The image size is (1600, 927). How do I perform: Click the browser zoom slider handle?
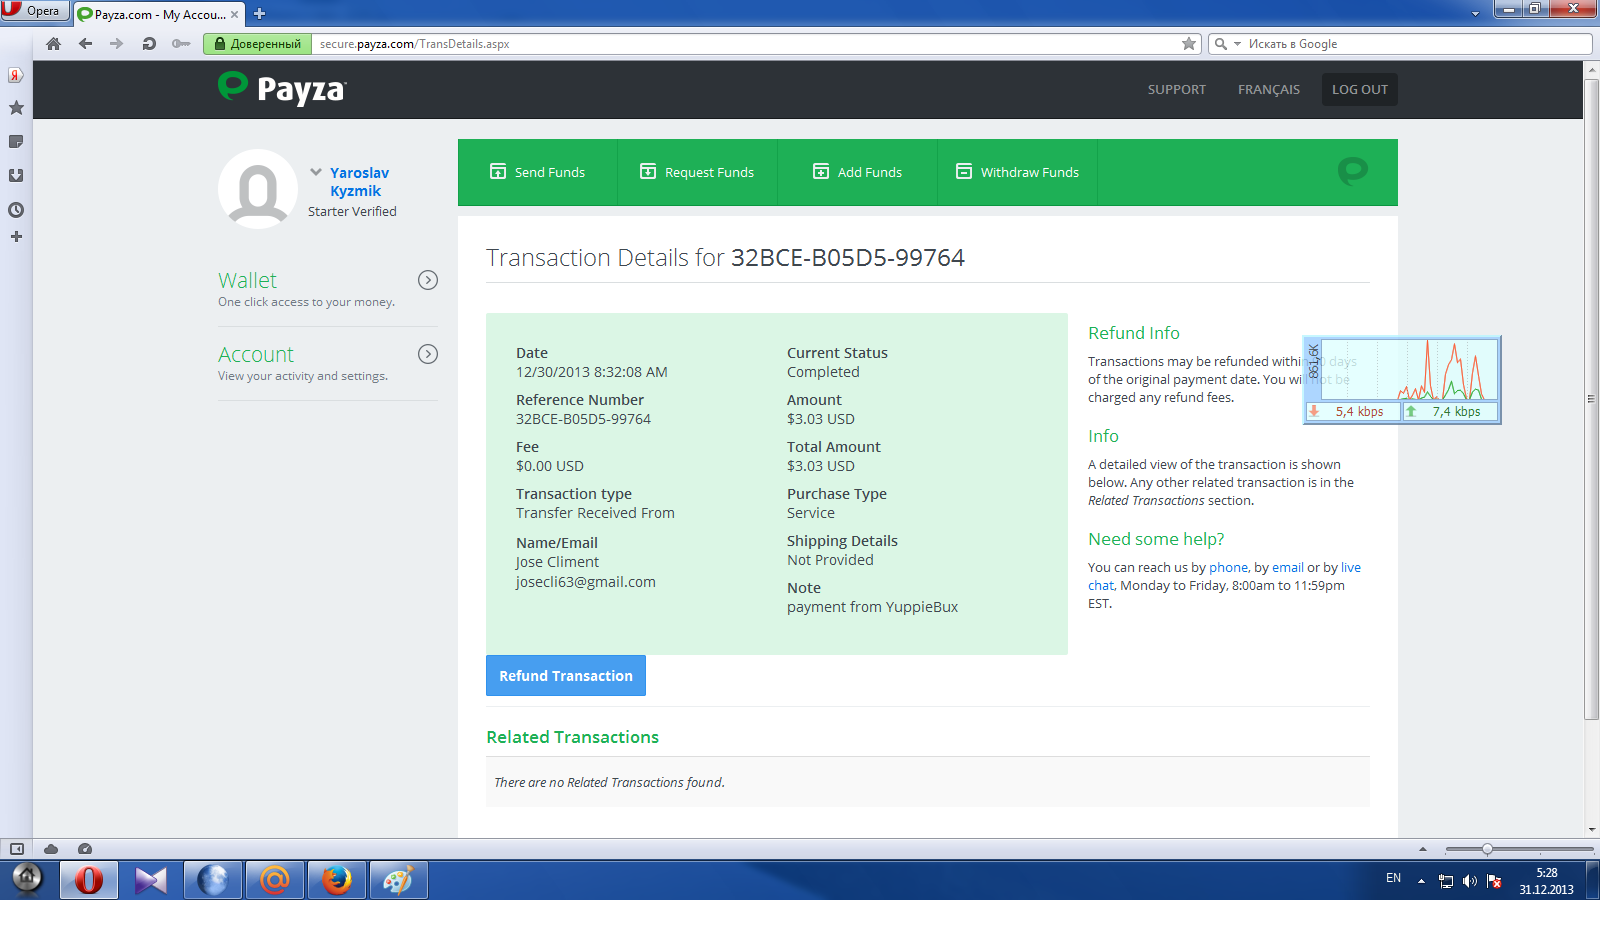coord(1487,849)
